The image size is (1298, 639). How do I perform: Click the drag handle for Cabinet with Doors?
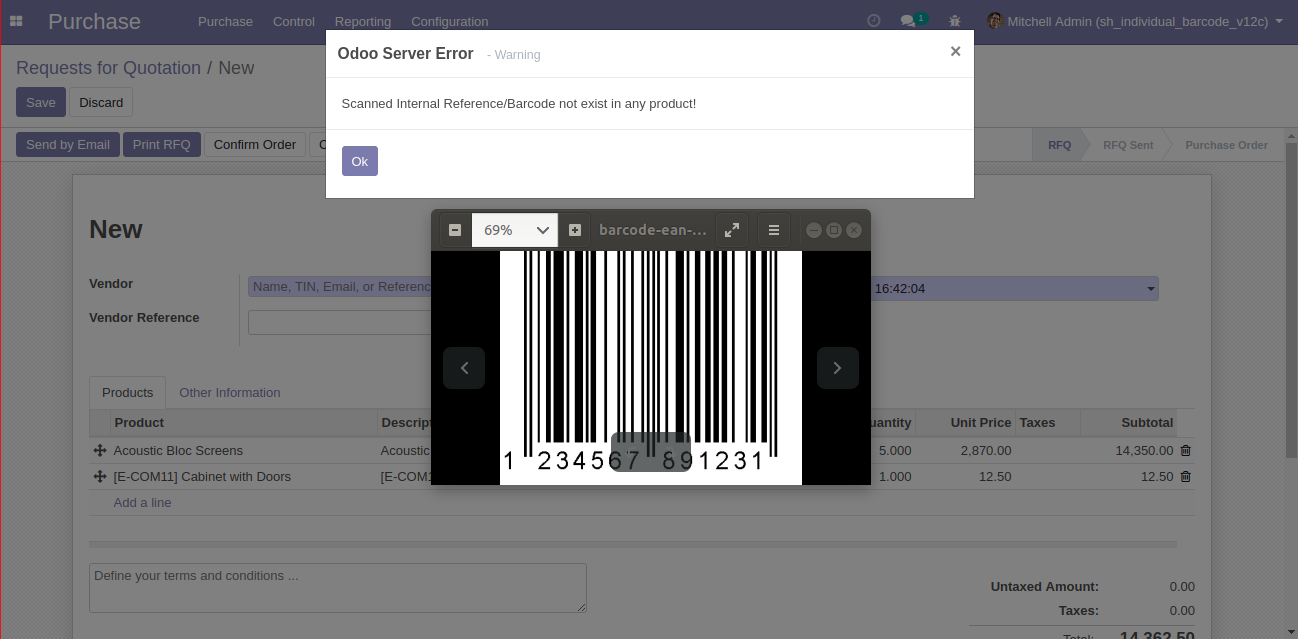(x=100, y=477)
